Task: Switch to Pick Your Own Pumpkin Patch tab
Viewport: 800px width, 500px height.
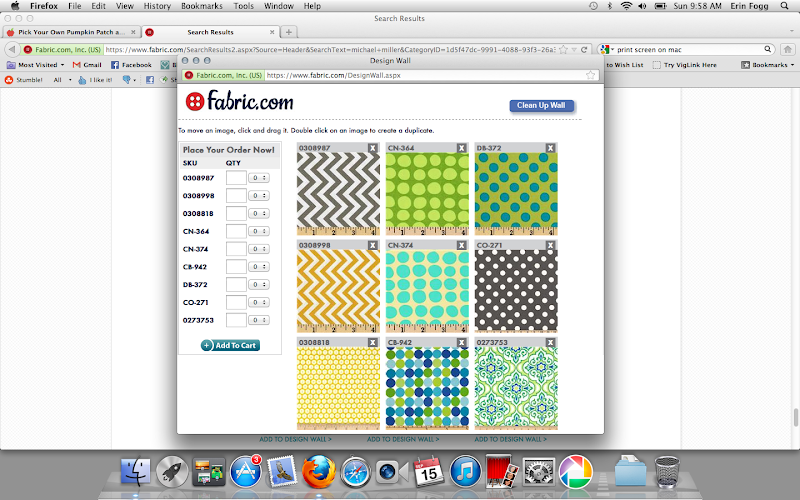Action: click(71, 32)
